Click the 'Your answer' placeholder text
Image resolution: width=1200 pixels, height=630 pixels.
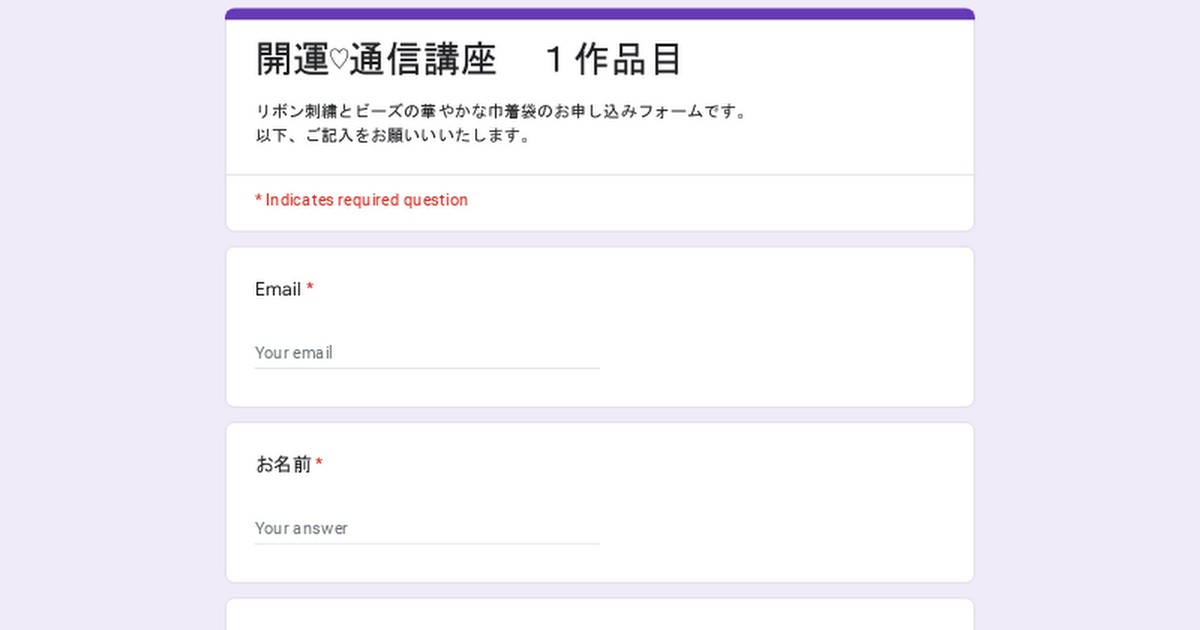point(301,528)
